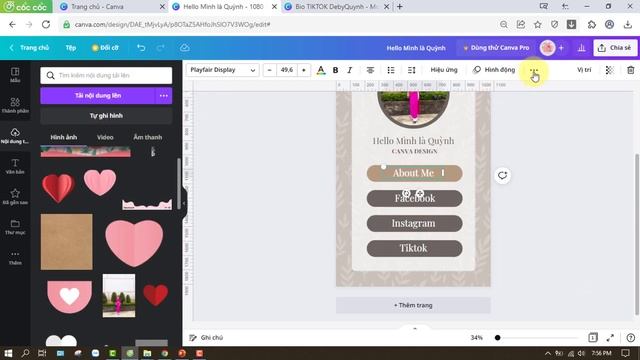Add a collaborator with the plus icon
The width and height of the screenshot is (640, 360).
pyautogui.click(x=561, y=48)
